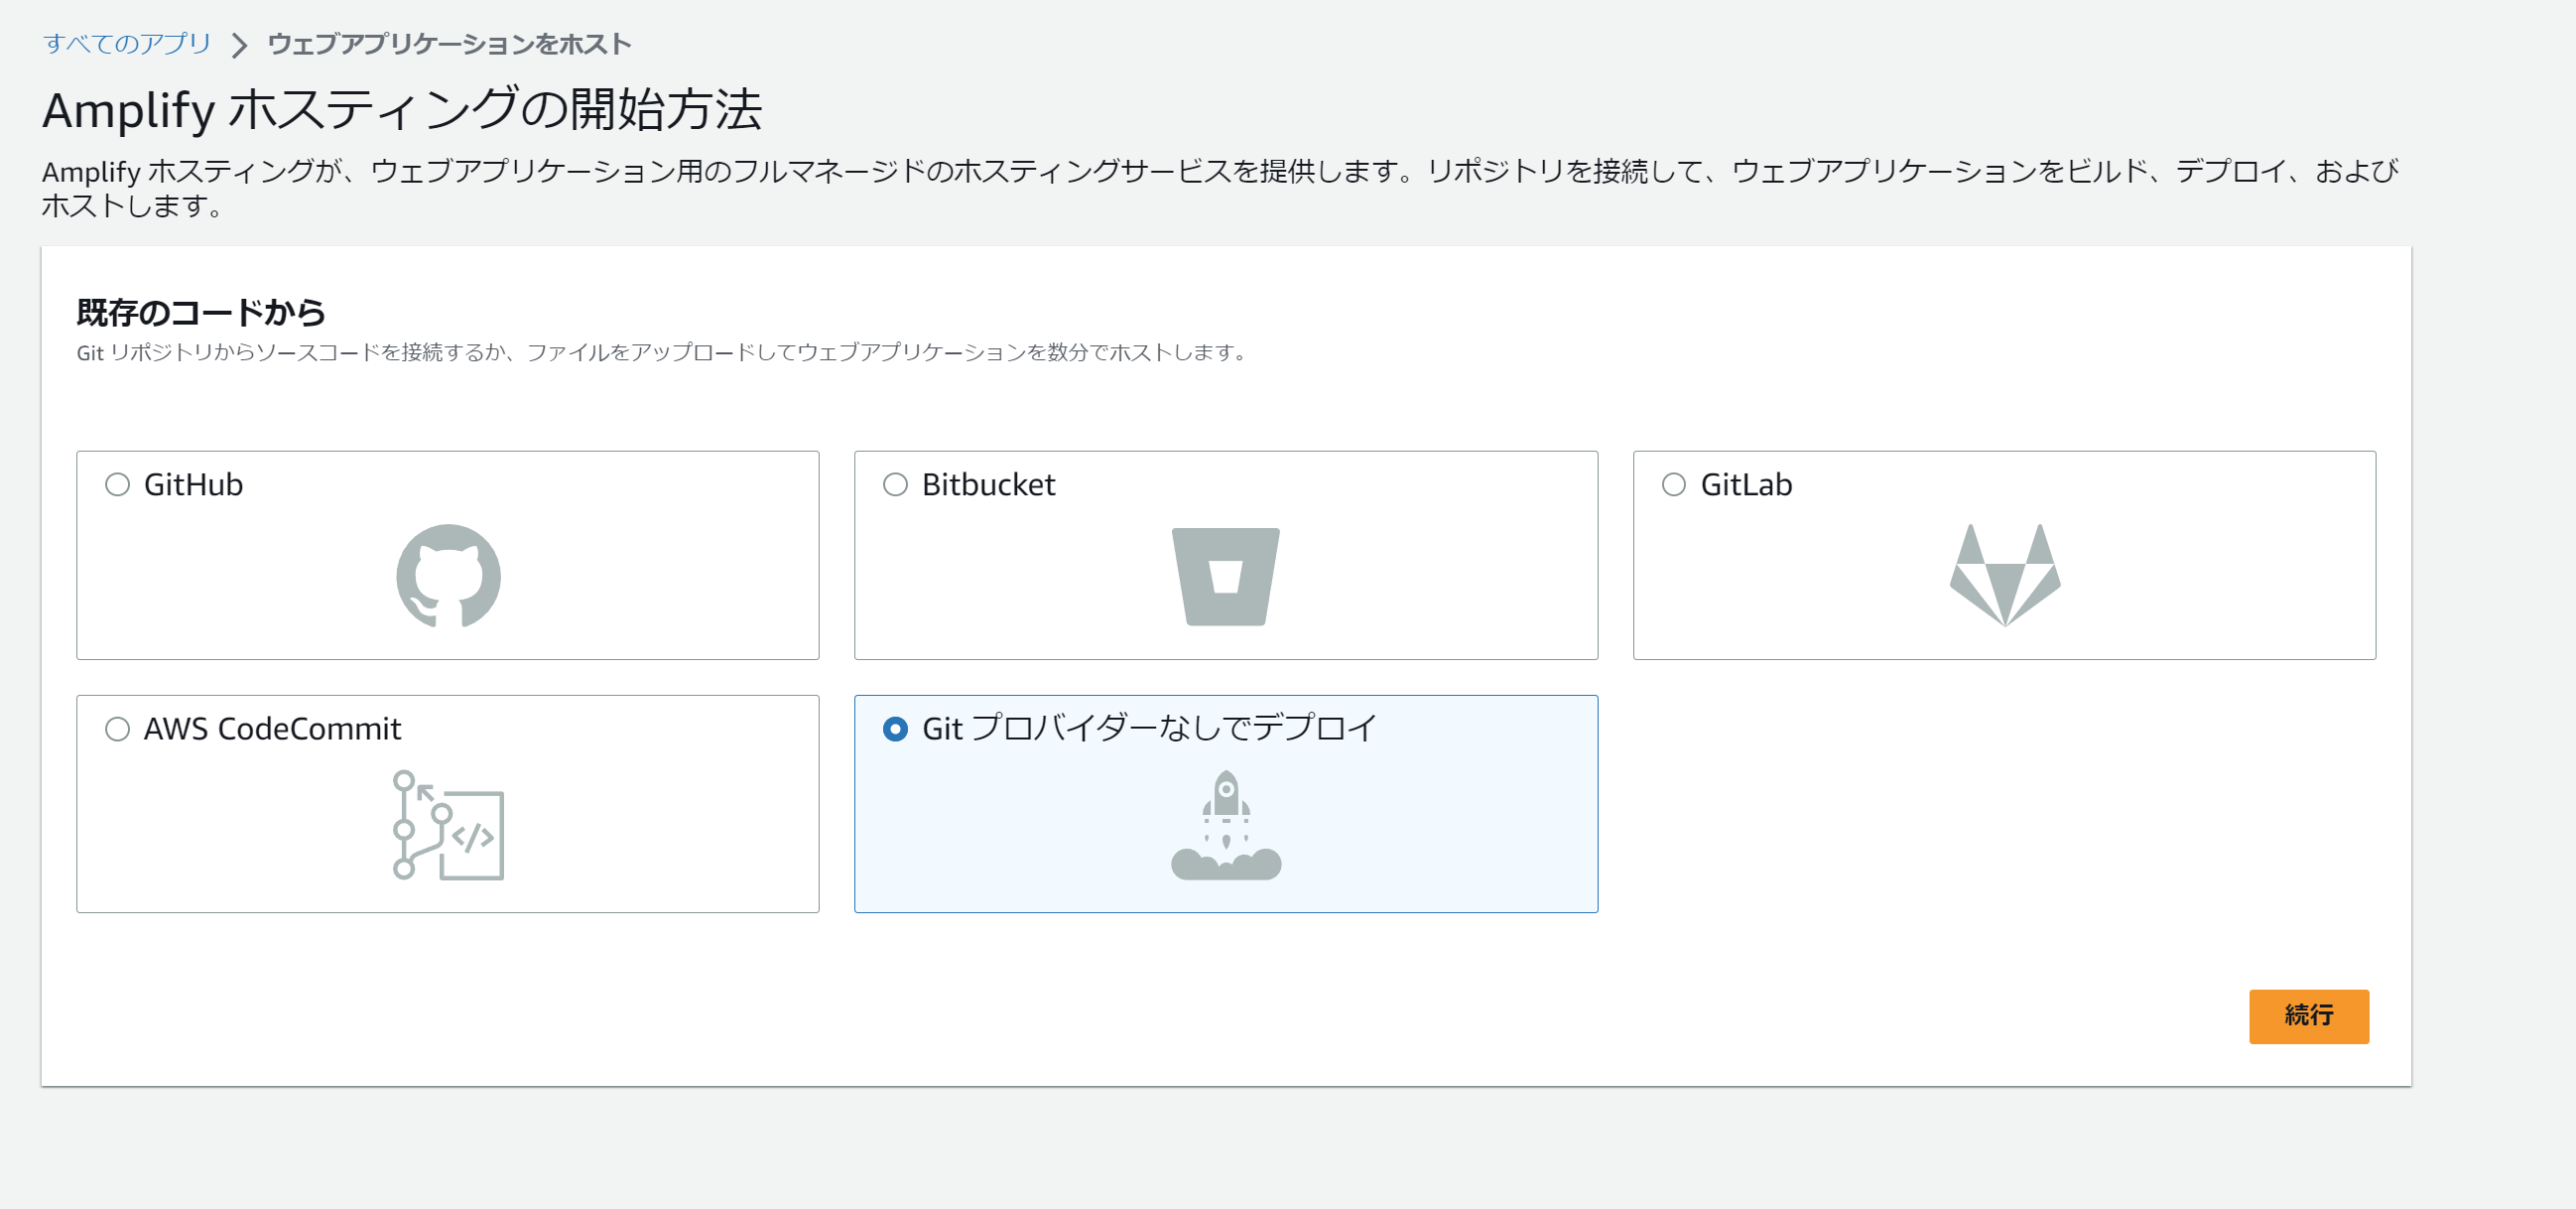Select the Bitbucket radio button
The height and width of the screenshot is (1209, 2576).
(x=895, y=485)
